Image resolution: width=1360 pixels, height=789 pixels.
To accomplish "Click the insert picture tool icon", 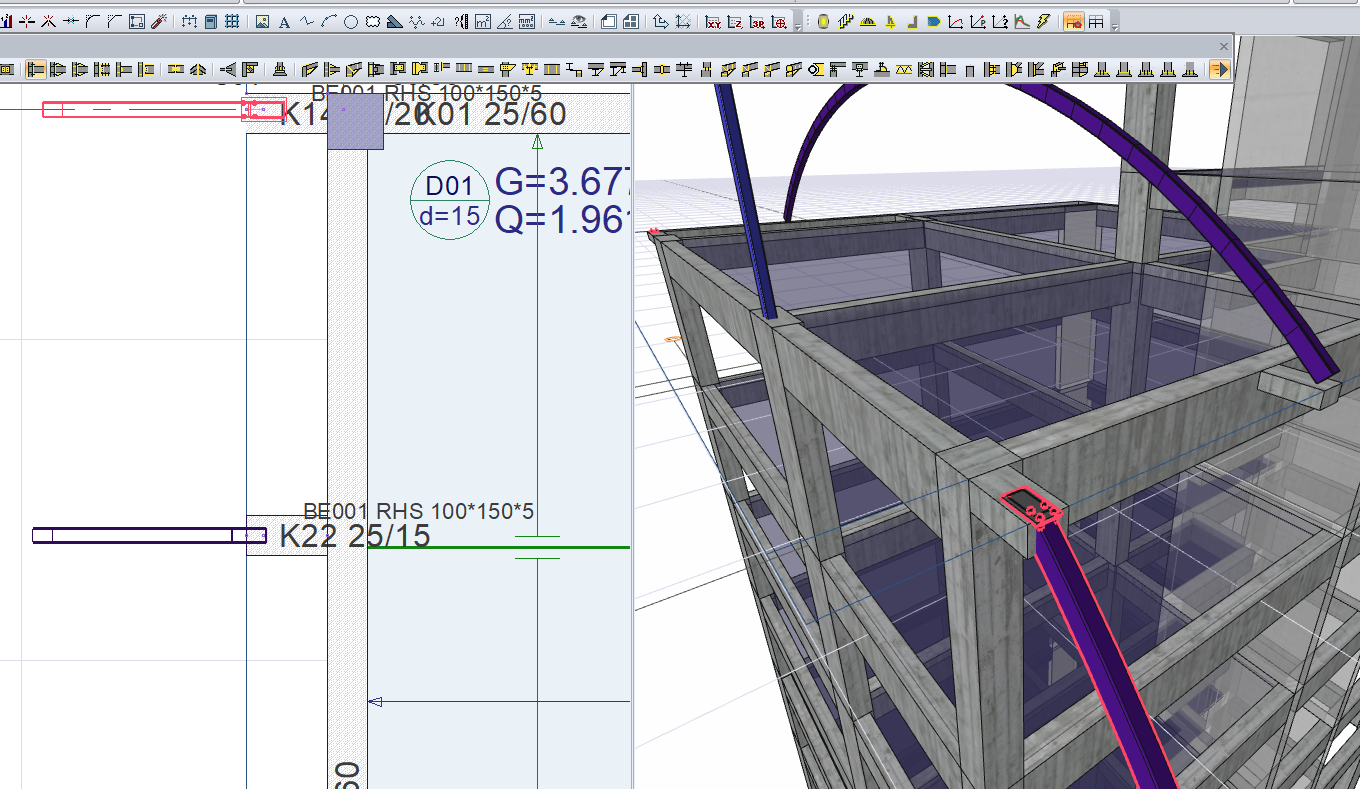I will pyautogui.click(x=262, y=21).
